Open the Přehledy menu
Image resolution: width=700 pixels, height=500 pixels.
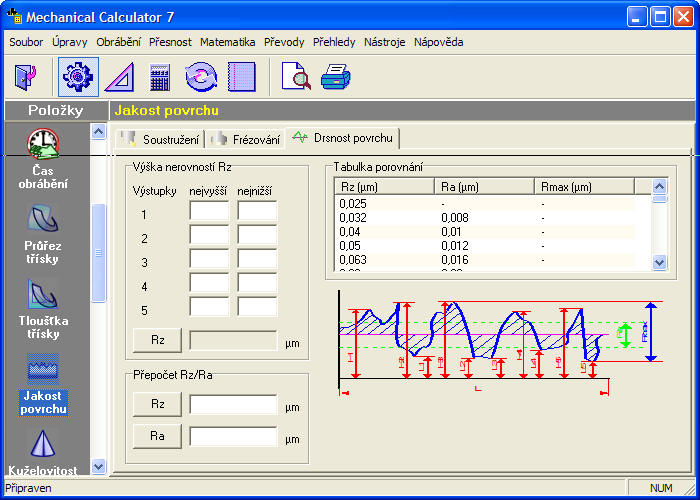coord(334,42)
